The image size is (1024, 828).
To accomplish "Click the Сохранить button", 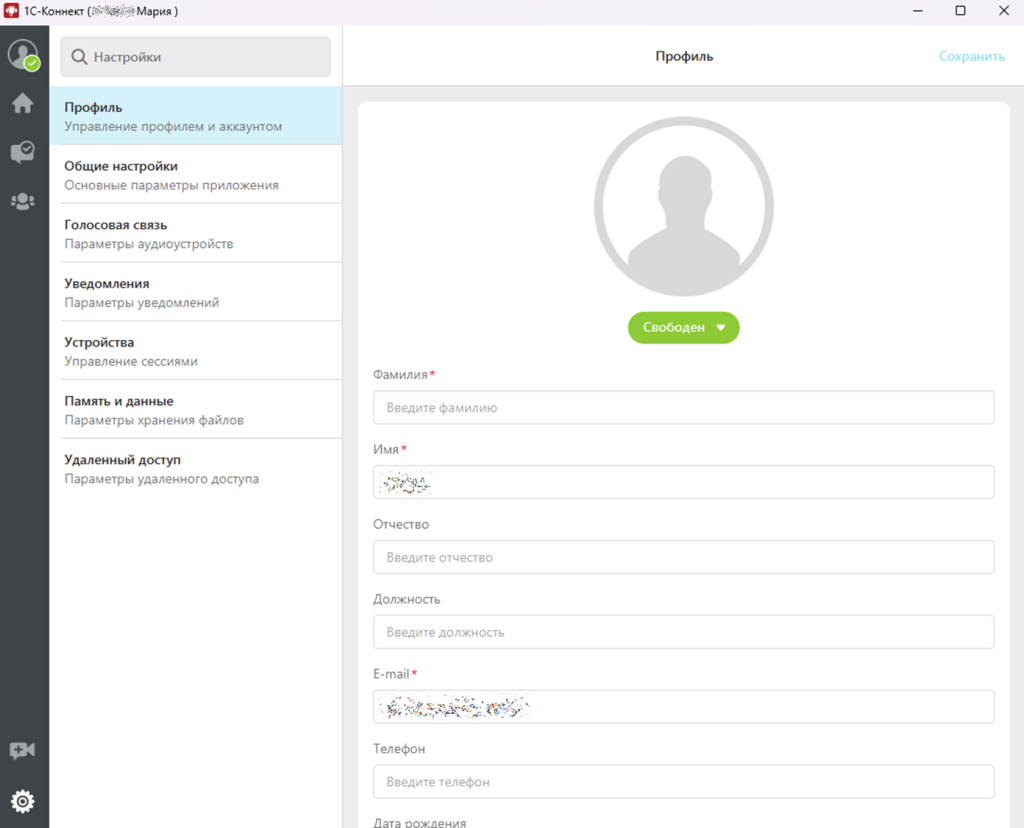I will pyautogui.click(x=971, y=56).
